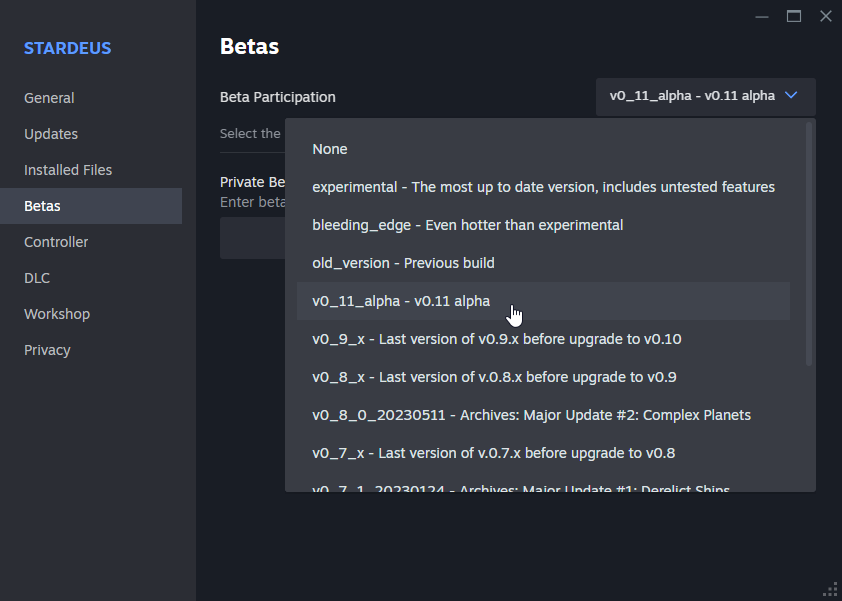This screenshot has width=842, height=601.
Task: Close the Stardeus properties window
Action: coord(825,16)
